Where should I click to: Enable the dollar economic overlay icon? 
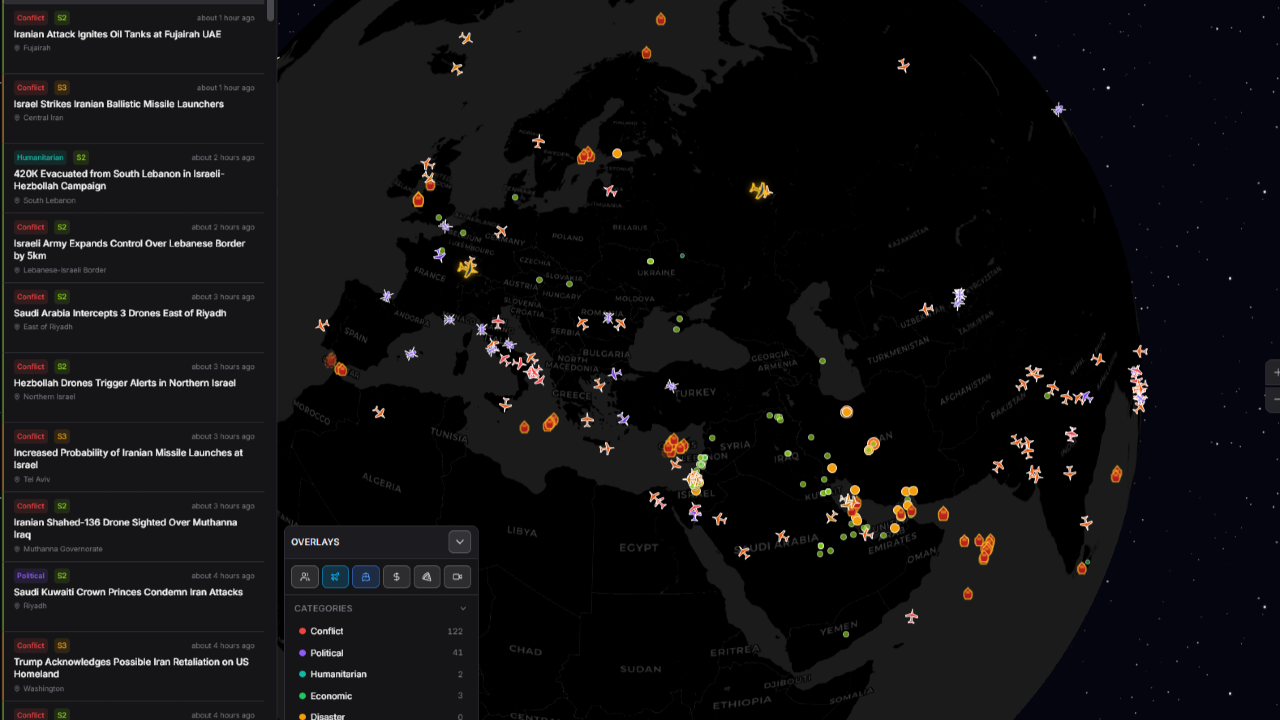pos(396,577)
